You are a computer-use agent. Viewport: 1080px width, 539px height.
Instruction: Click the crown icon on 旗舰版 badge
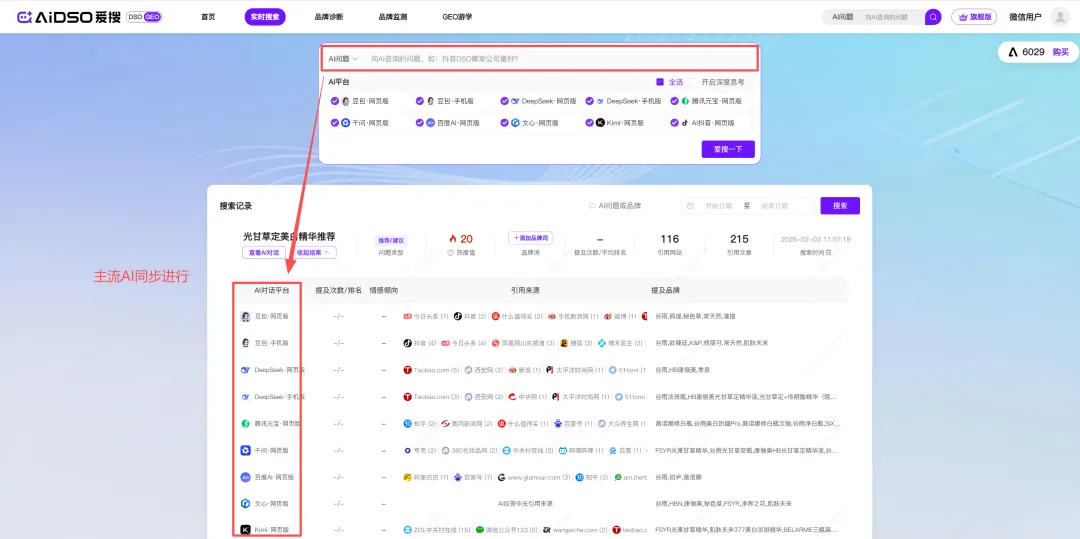point(963,17)
